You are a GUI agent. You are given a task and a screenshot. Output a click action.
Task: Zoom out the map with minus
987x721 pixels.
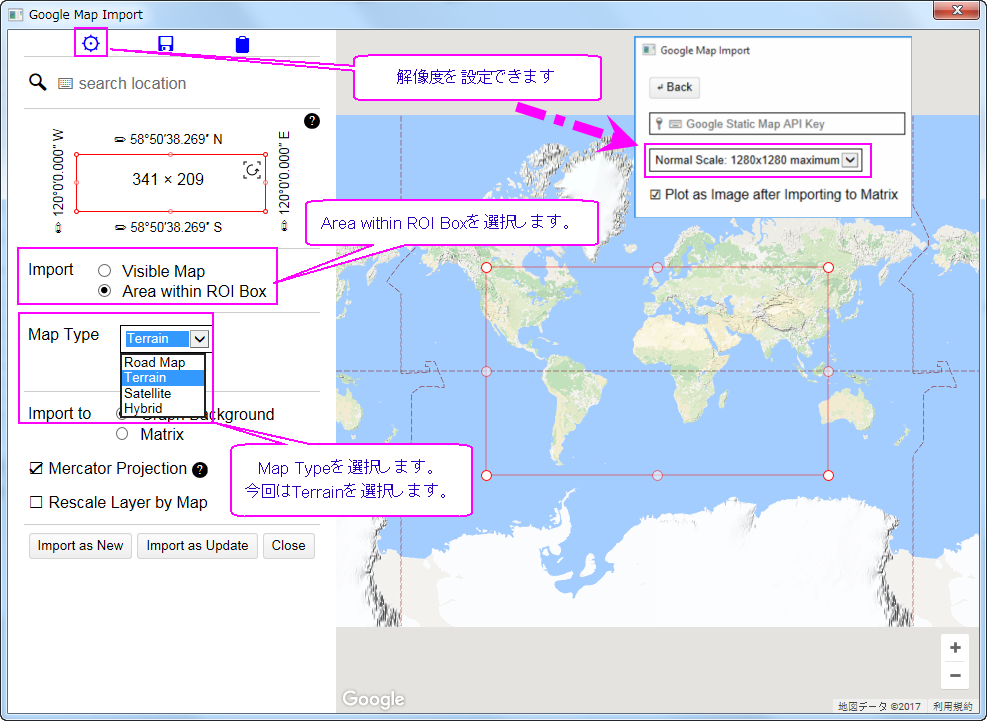[955, 676]
